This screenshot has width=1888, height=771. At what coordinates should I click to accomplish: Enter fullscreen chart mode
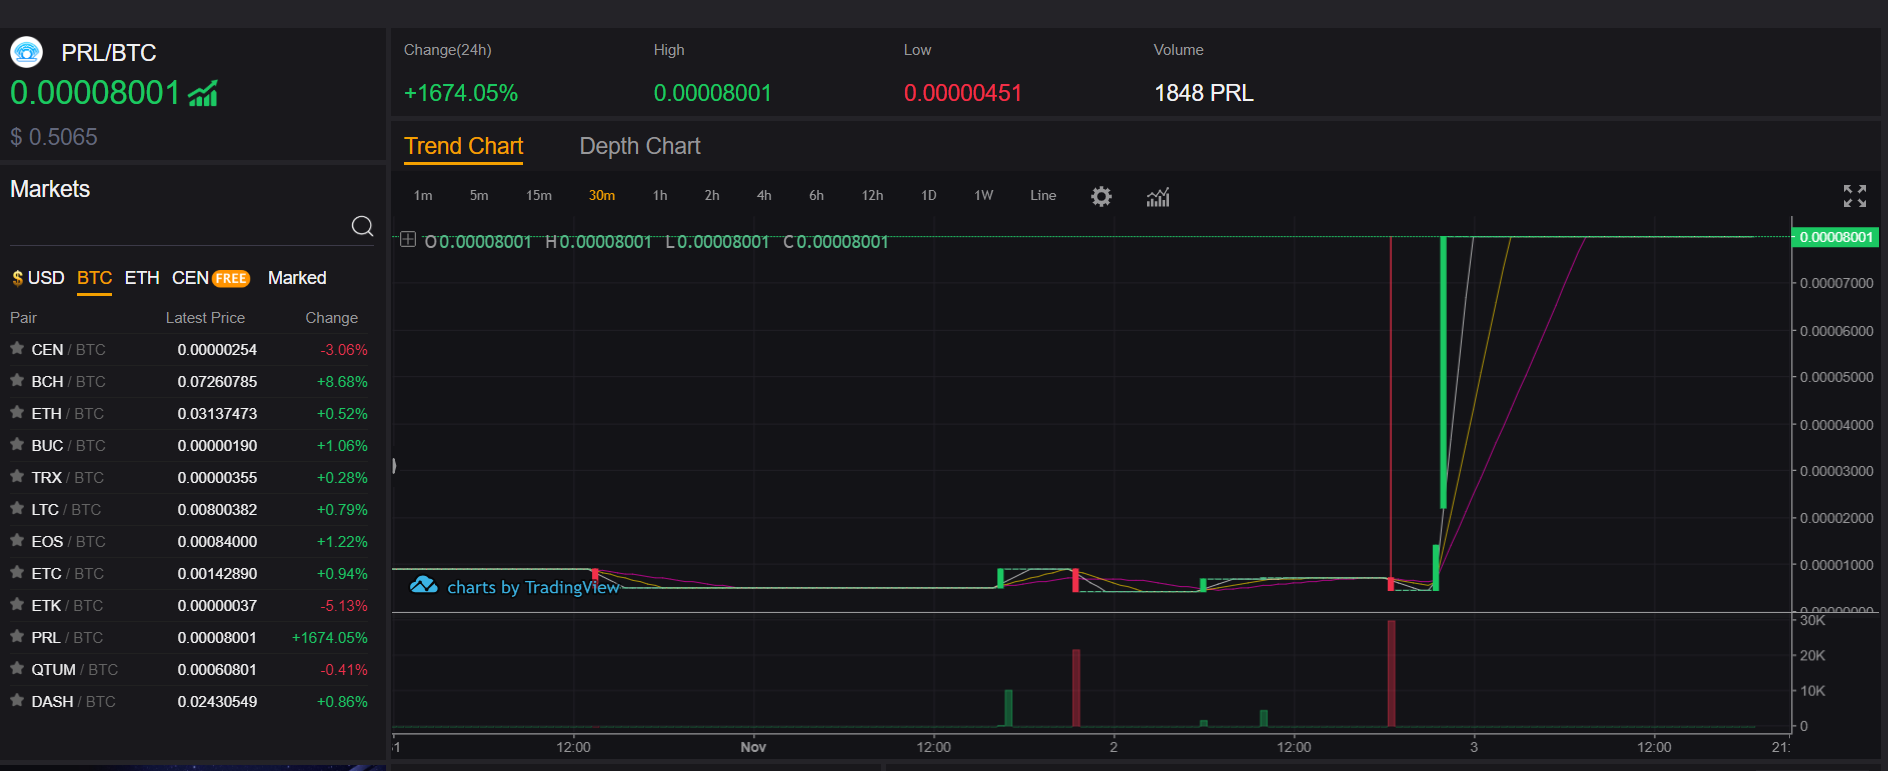pyautogui.click(x=1854, y=196)
